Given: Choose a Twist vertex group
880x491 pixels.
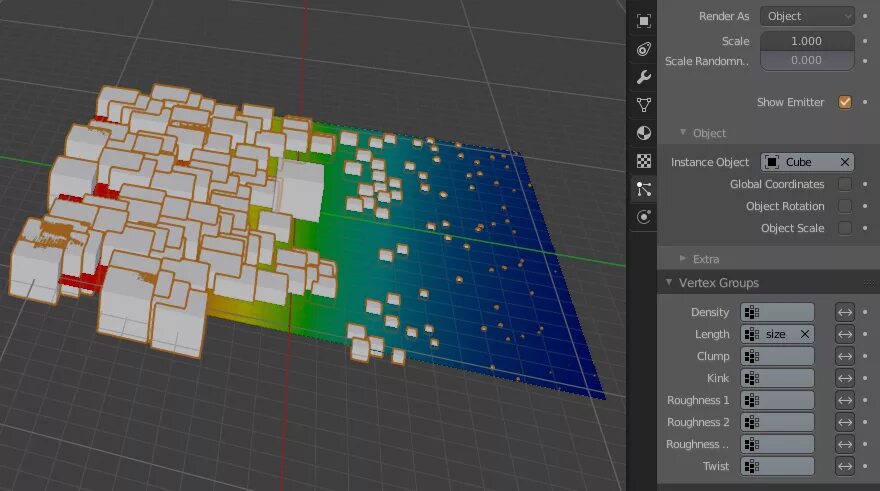Looking at the screenshot, I should (777, 466).
